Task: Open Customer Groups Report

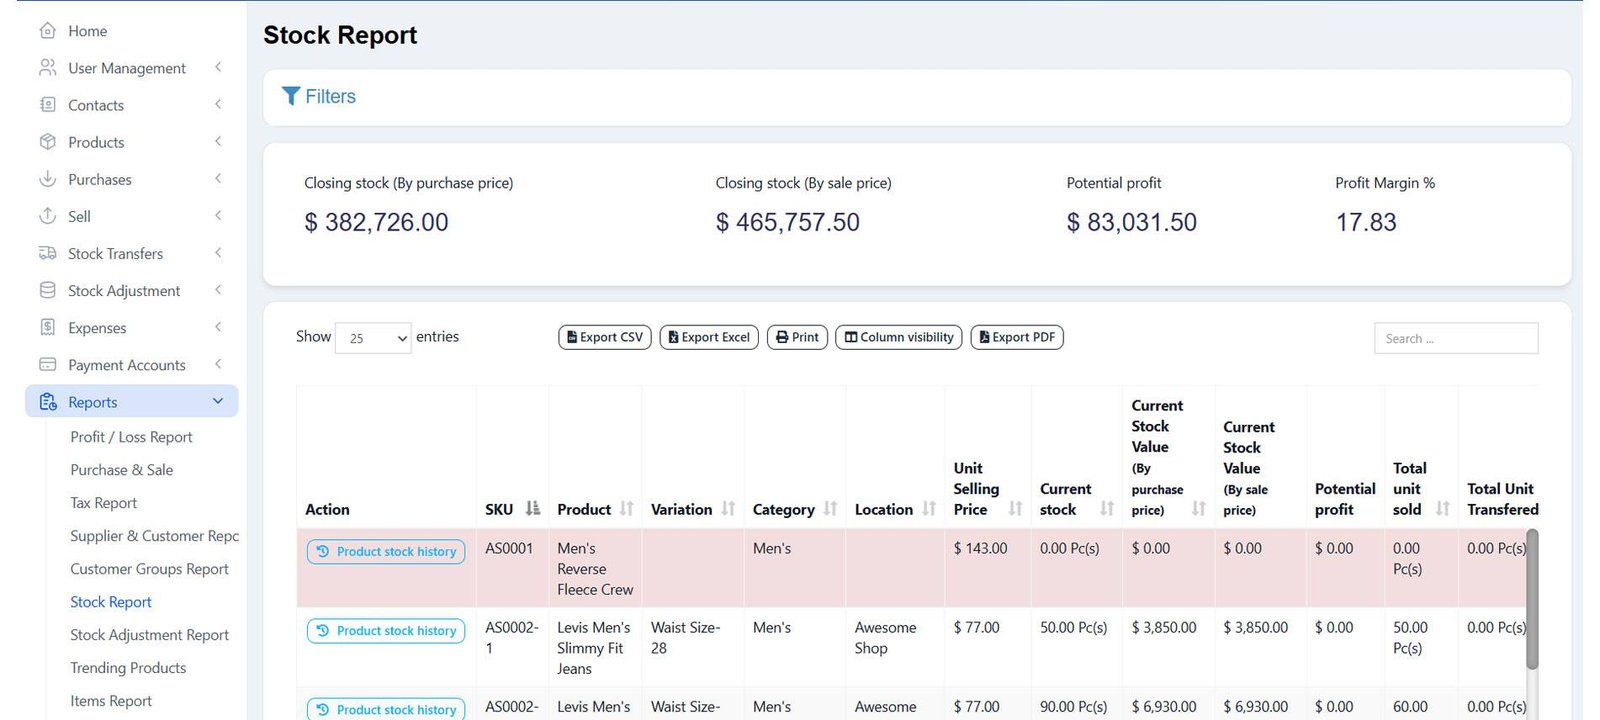Action: tap(149, 569)
